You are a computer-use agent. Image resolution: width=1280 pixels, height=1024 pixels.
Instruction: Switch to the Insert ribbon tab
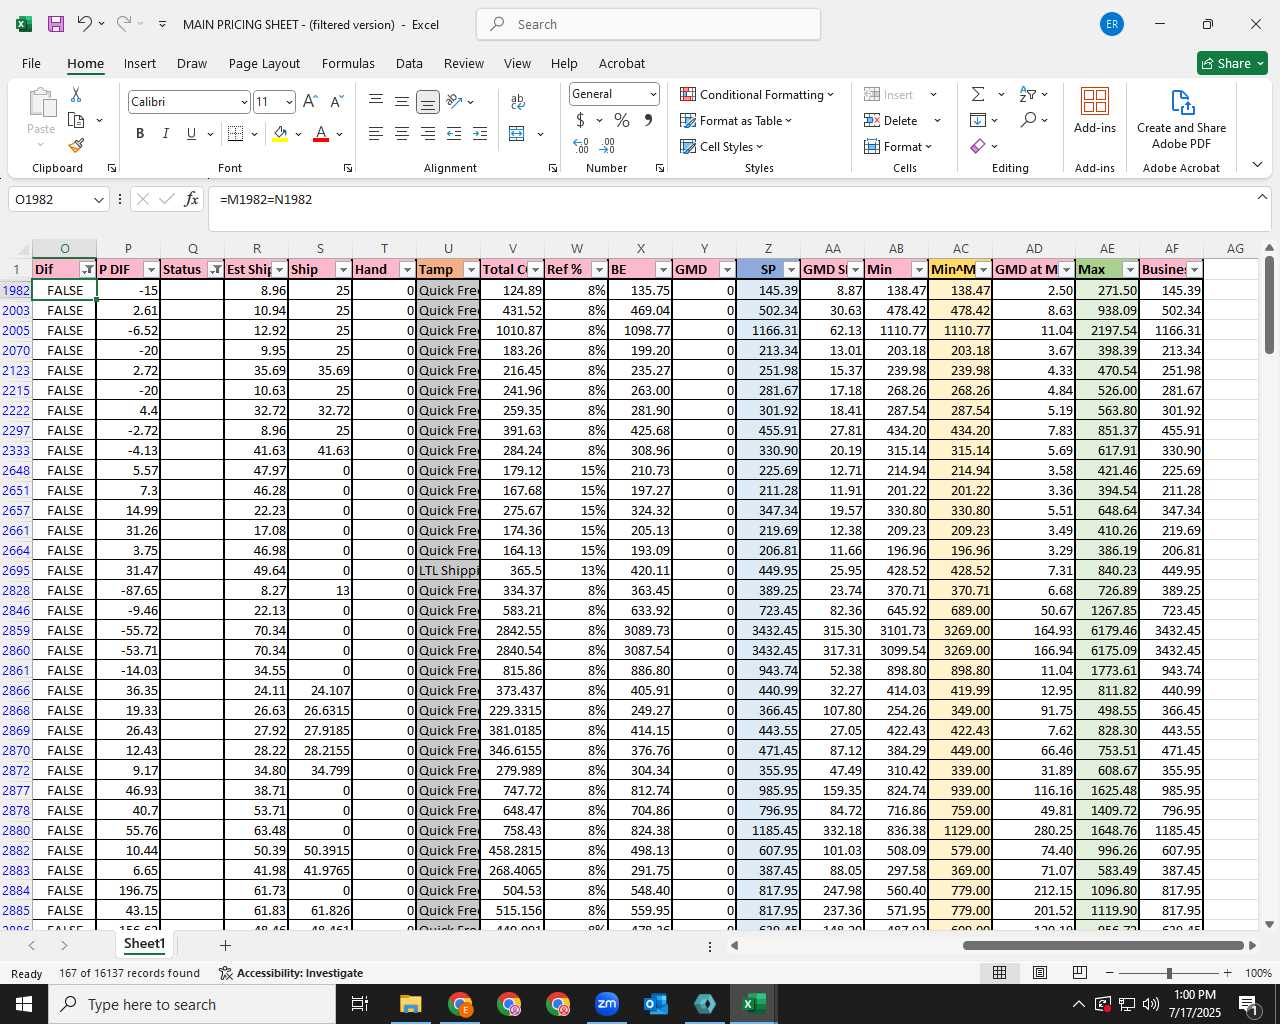(x=140, y=63)
